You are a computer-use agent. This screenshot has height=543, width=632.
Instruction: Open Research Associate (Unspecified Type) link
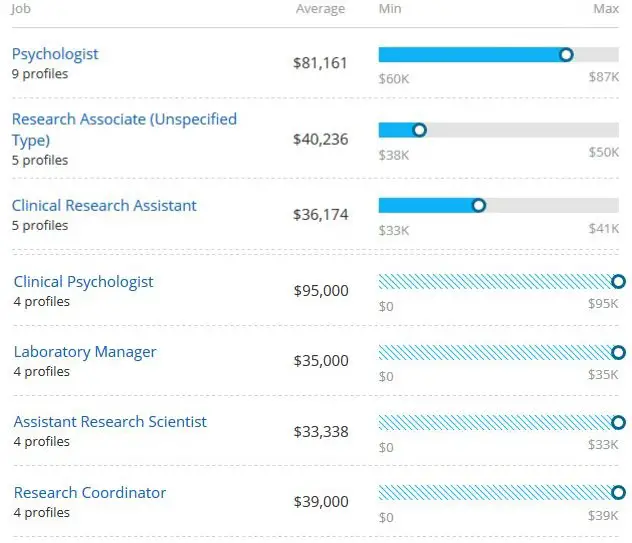tap(124, 119)
